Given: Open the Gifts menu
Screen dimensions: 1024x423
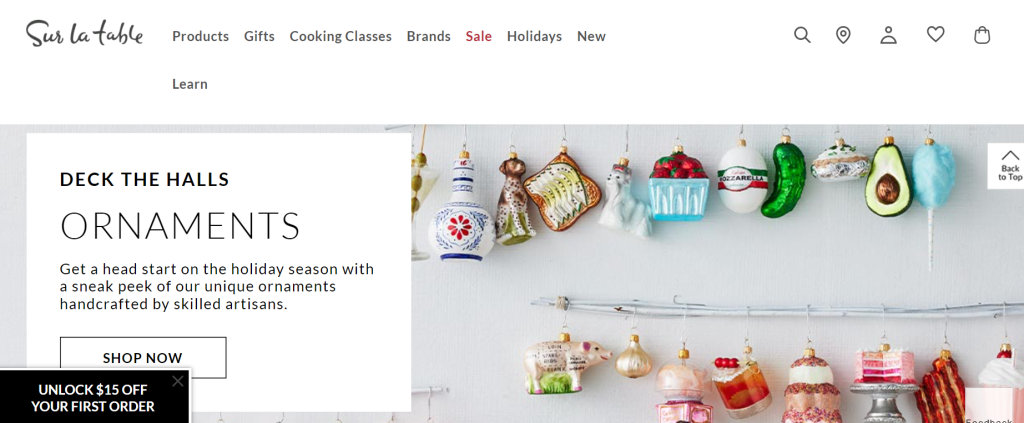Looking at the screenshot, I should tap(259, 37).
